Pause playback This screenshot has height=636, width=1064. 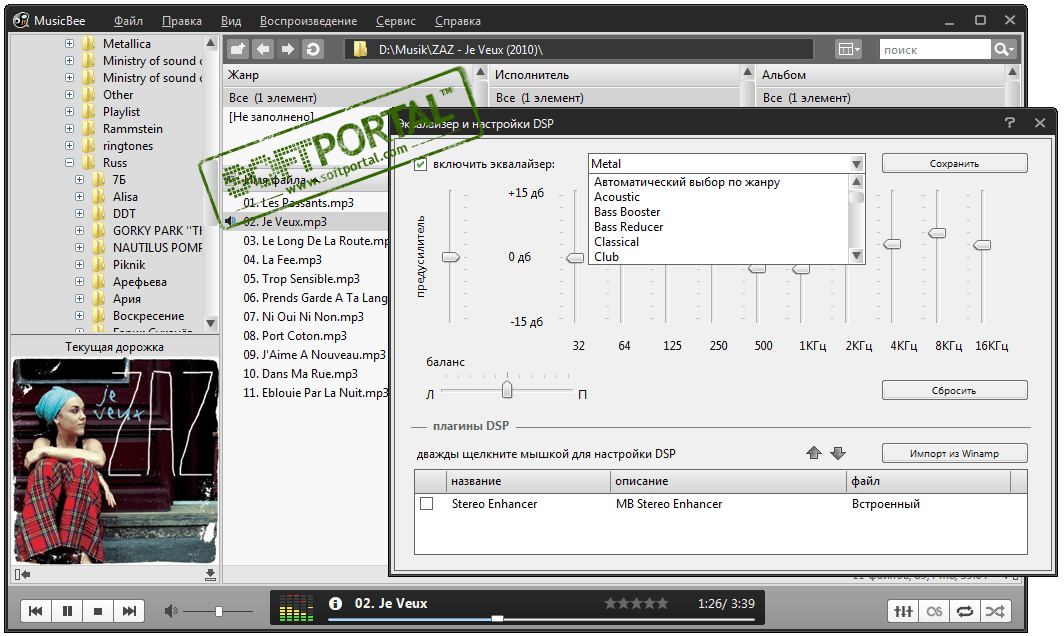[67, 611]
